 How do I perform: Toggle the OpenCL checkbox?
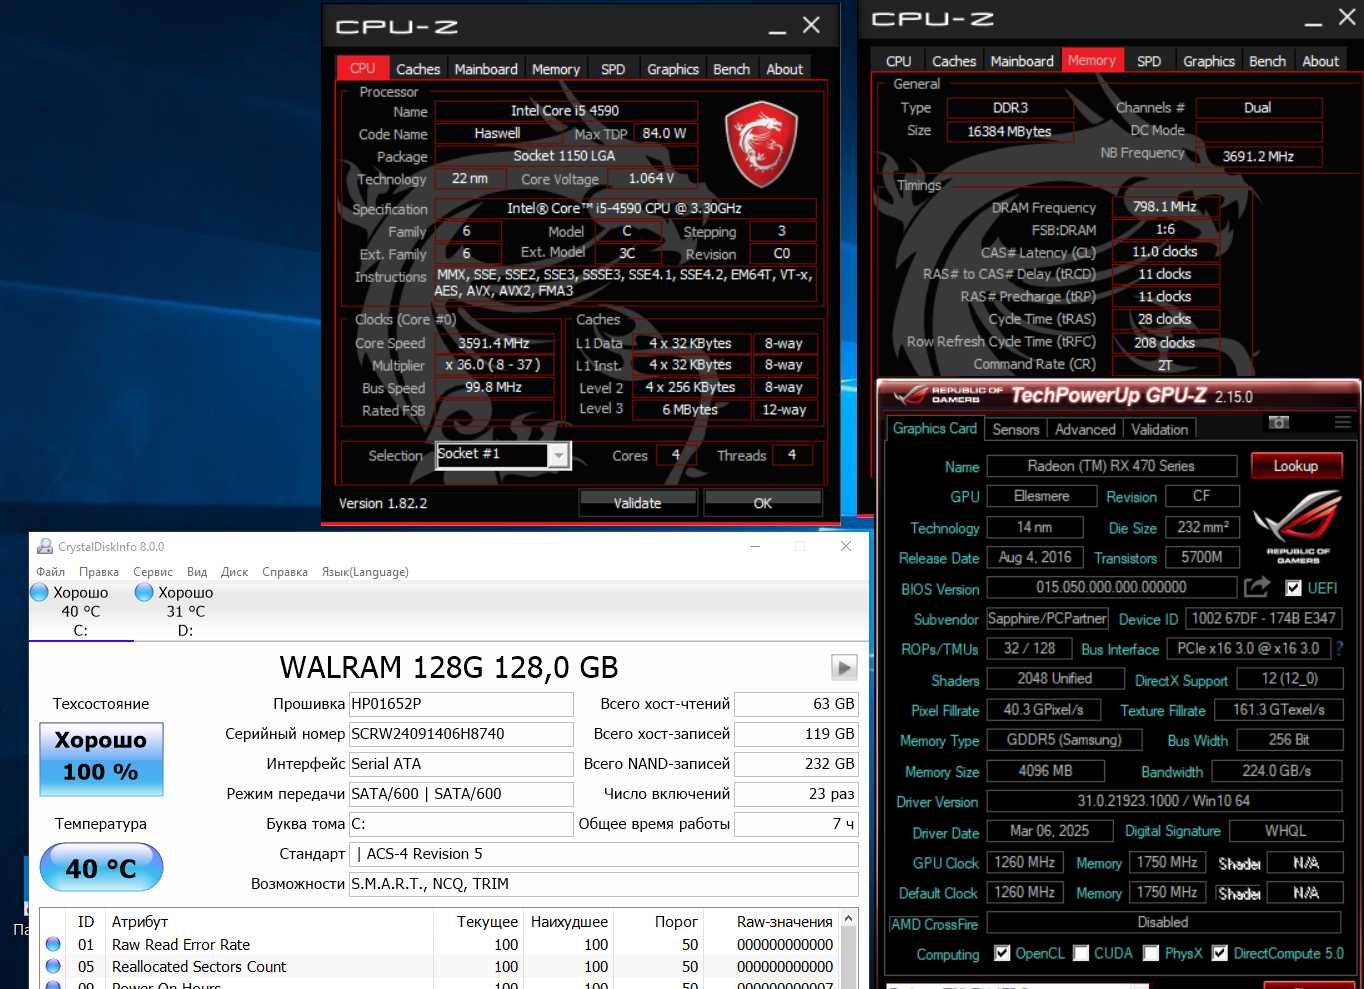(x=1002, y=953)
